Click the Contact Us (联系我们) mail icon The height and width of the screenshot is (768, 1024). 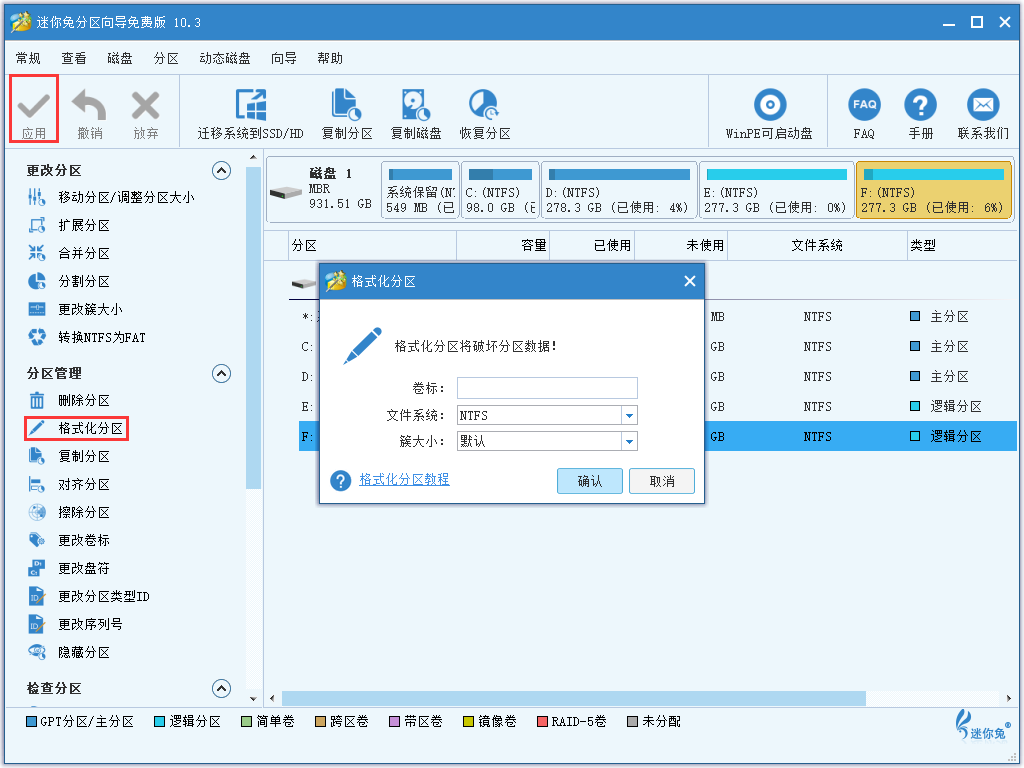click(983, 104)
